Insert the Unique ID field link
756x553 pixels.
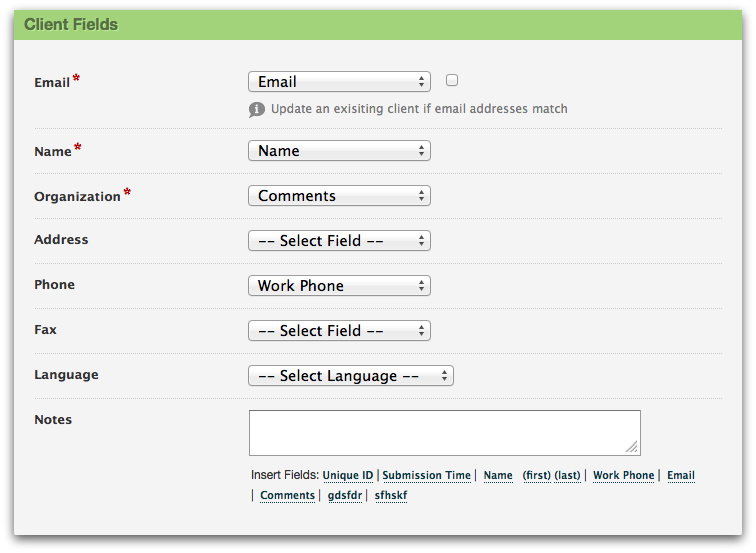tap(348, 476)
